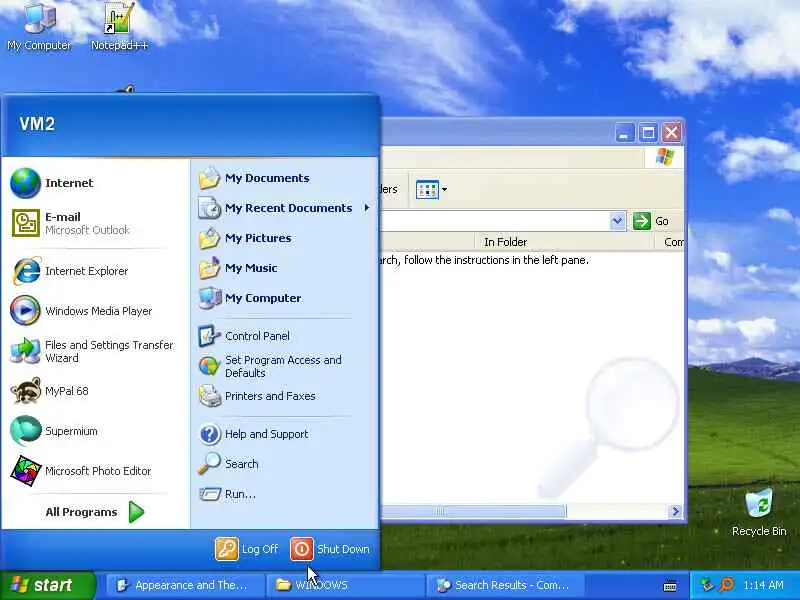Open Printers and Faxes
Screen dimensions: 800x600
click(284, 396)
